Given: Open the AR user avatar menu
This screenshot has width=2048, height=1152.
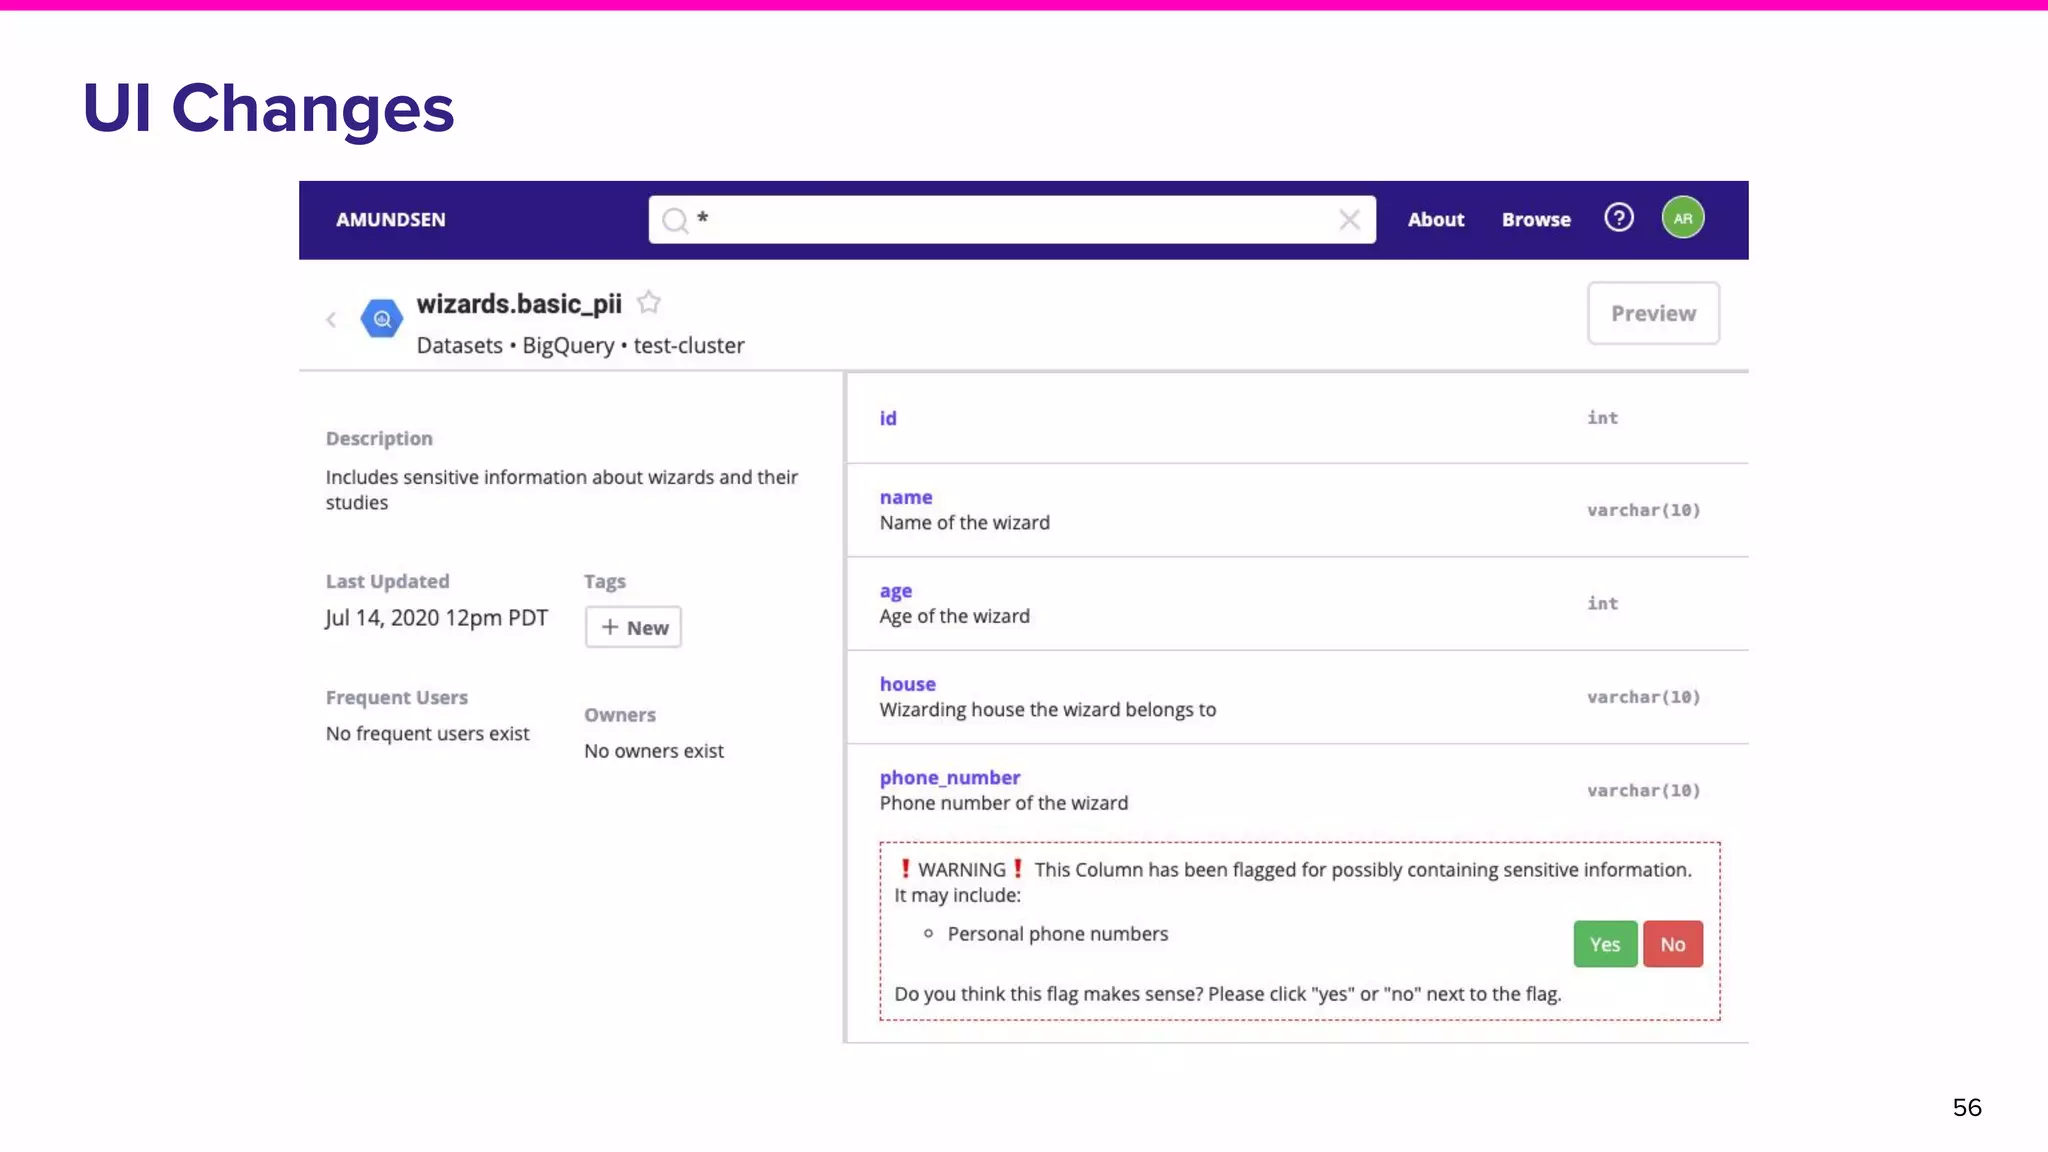Looking at the screenshot, I should pyautogui.click(x=1683, y=218).
